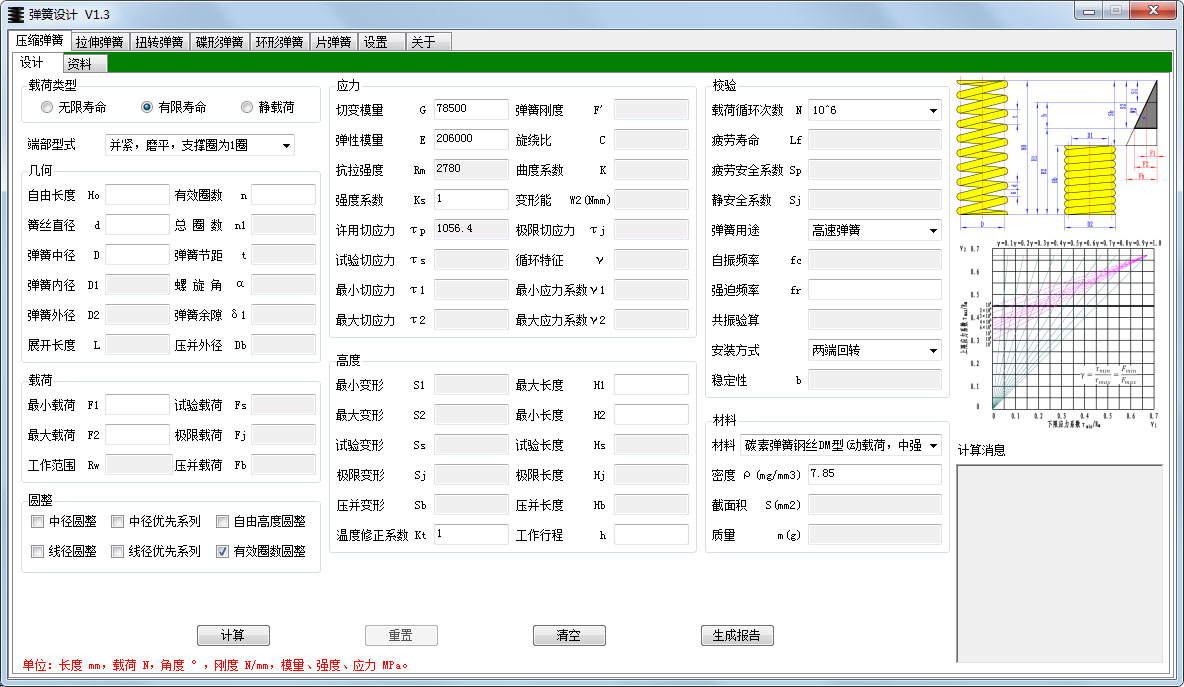Image resolution: width=1184 pixels, height=687 pixels.
Task: Click the 计算 button
Action: [233, 635]
